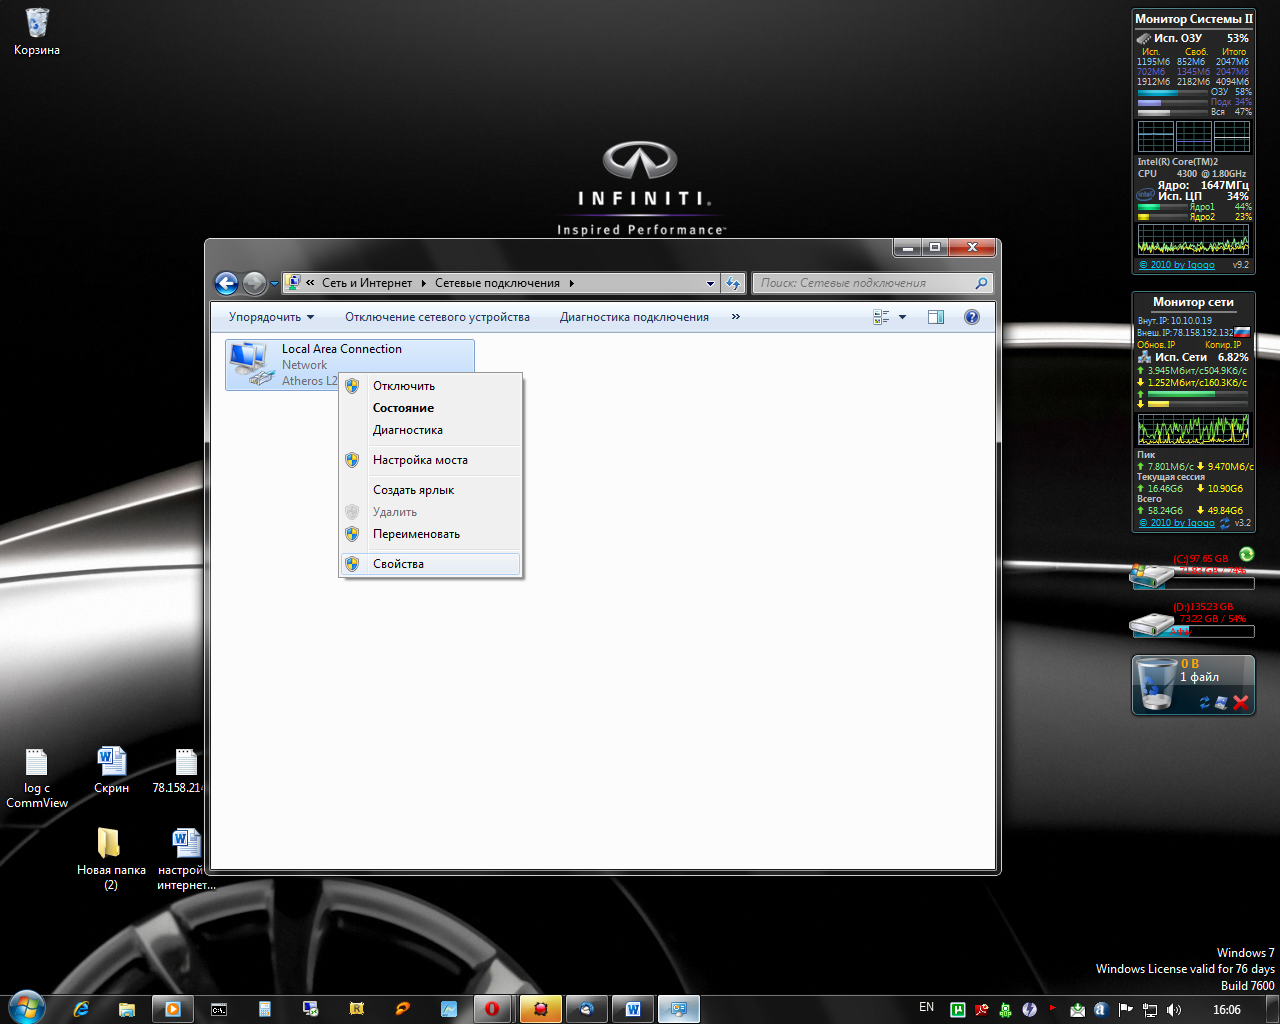The image size is (1280, 1024).
Task: Launch Internet Explorer from the taskbar
Action: (x=81, y=1009)
